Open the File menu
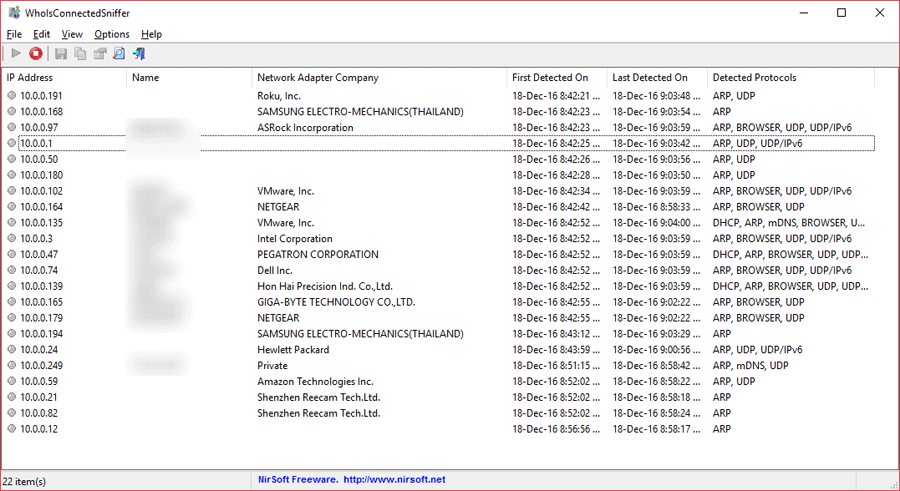This screenshot has height=491, width=900. (14, 34)
